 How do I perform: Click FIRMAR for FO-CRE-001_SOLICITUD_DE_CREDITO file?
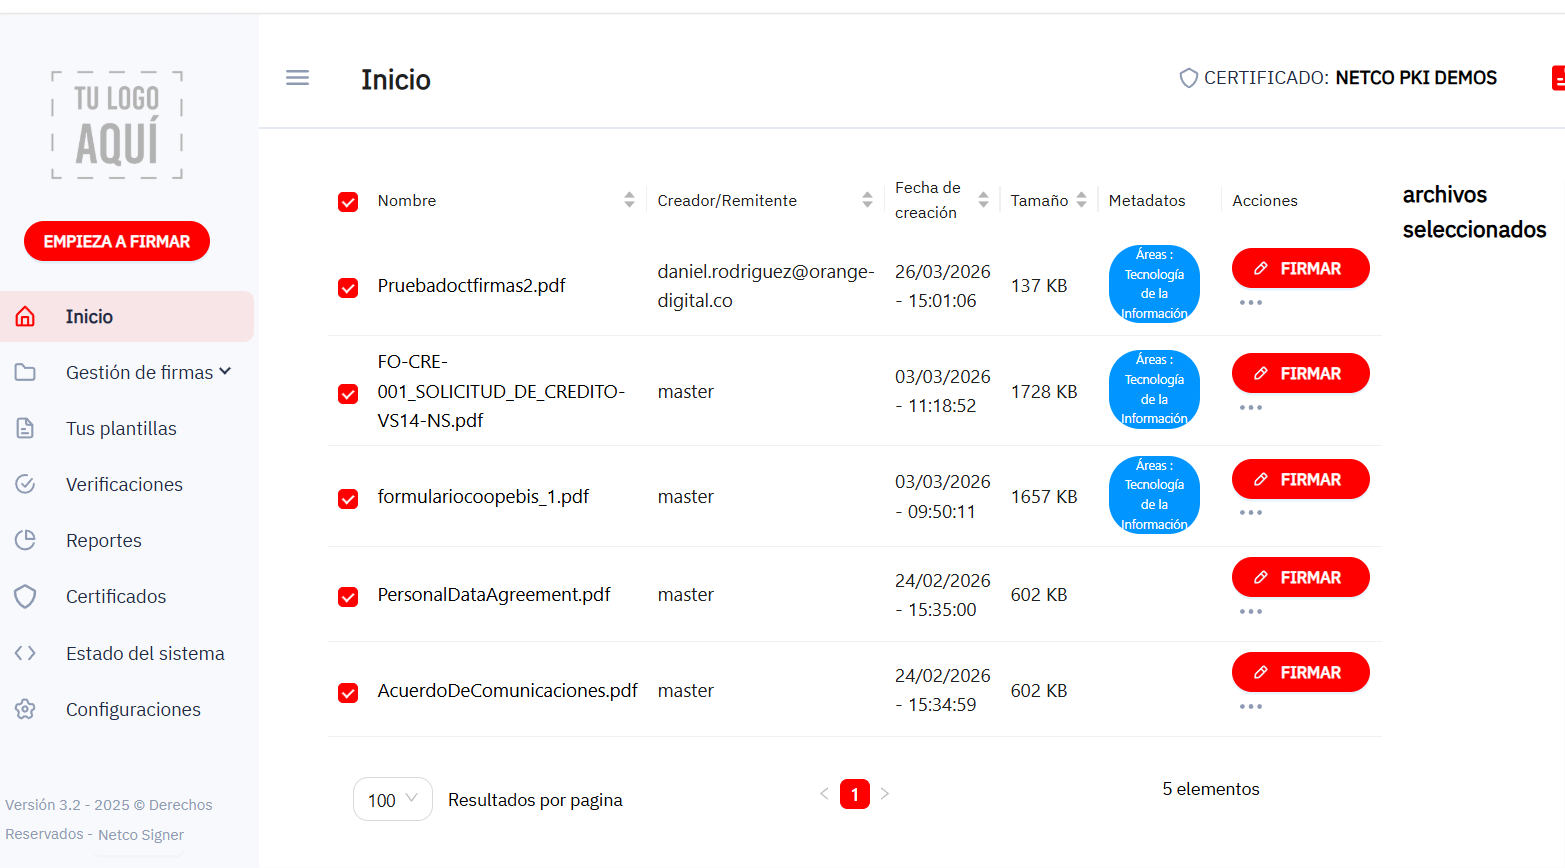click(1300, 373)
